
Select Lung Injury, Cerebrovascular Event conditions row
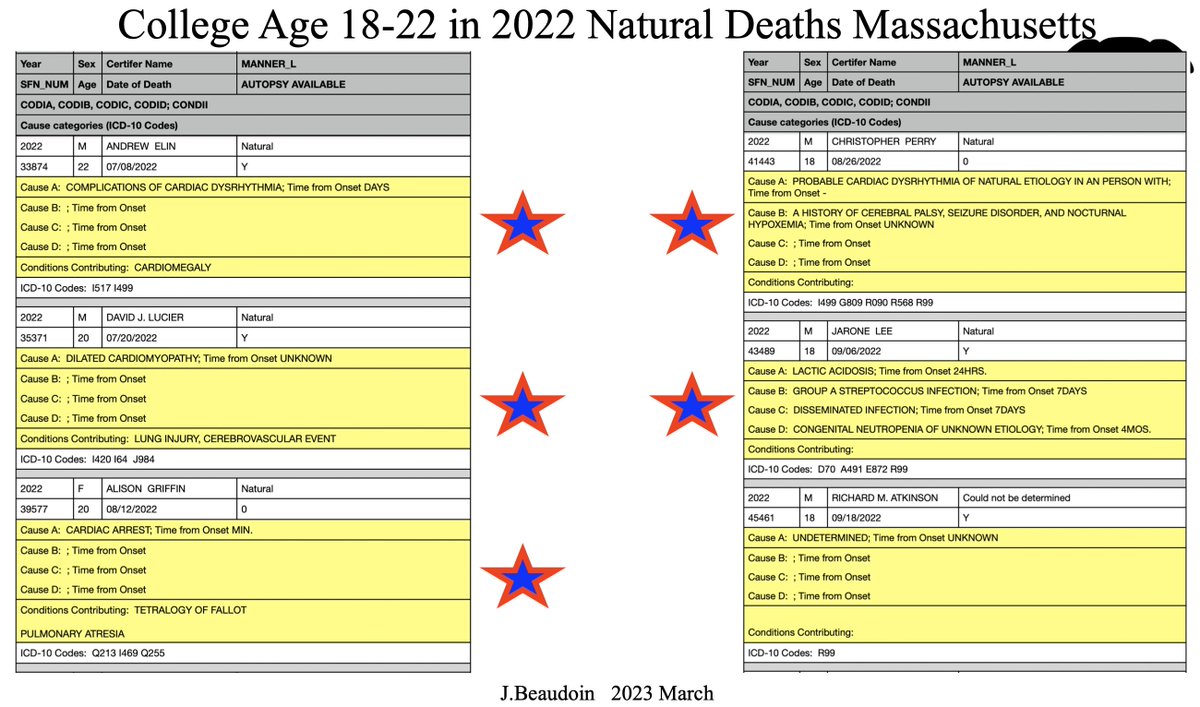[242, 439]
